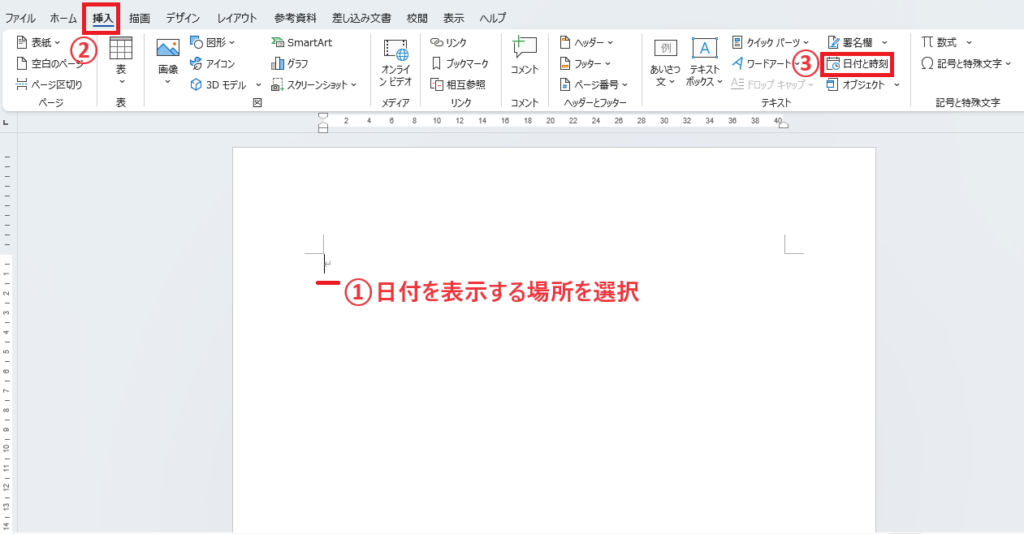Expand the 3D モデル dropdown arrow
Image resolution: width=1024 pixels, height=534 pixels.
click(x=258, y=85)
